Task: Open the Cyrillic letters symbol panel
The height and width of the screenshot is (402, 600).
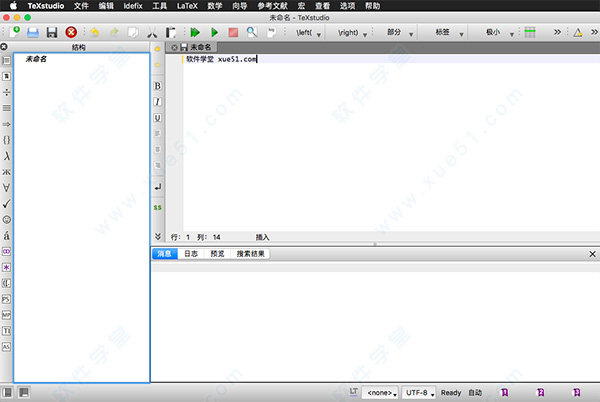Action: 7,172
